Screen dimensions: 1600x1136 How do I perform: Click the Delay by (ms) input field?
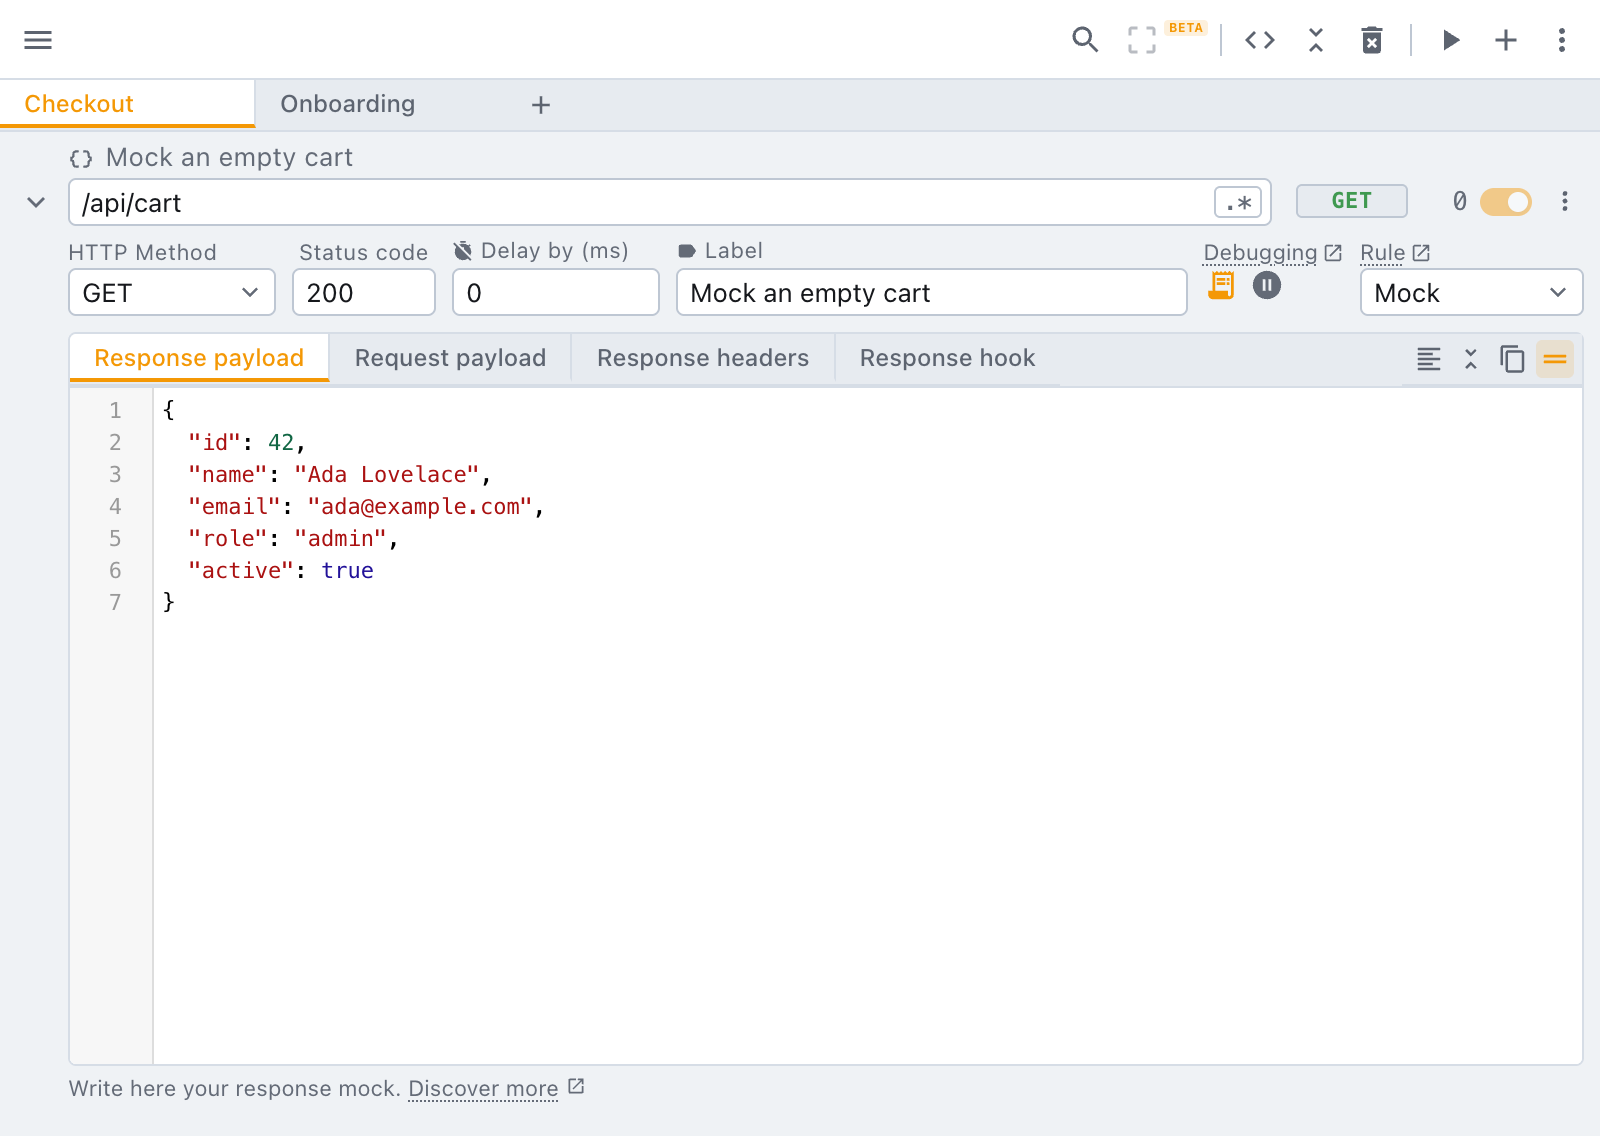click(556, 293)
